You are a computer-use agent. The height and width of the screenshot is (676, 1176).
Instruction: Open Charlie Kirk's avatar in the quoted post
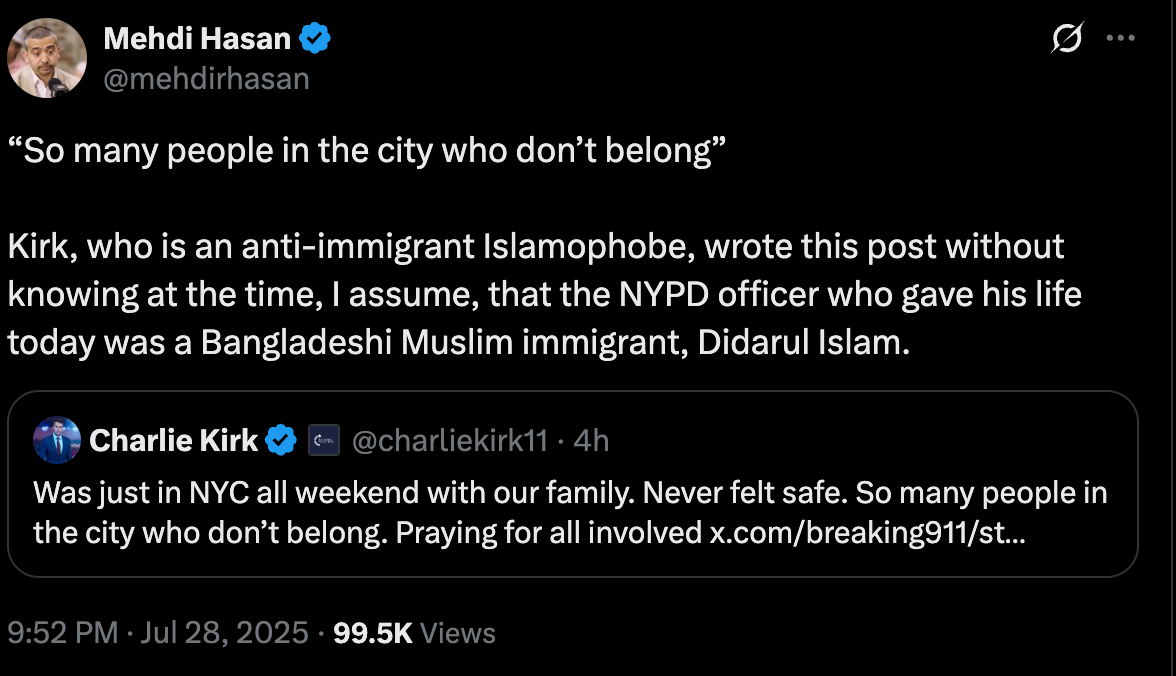coord(58,440)
